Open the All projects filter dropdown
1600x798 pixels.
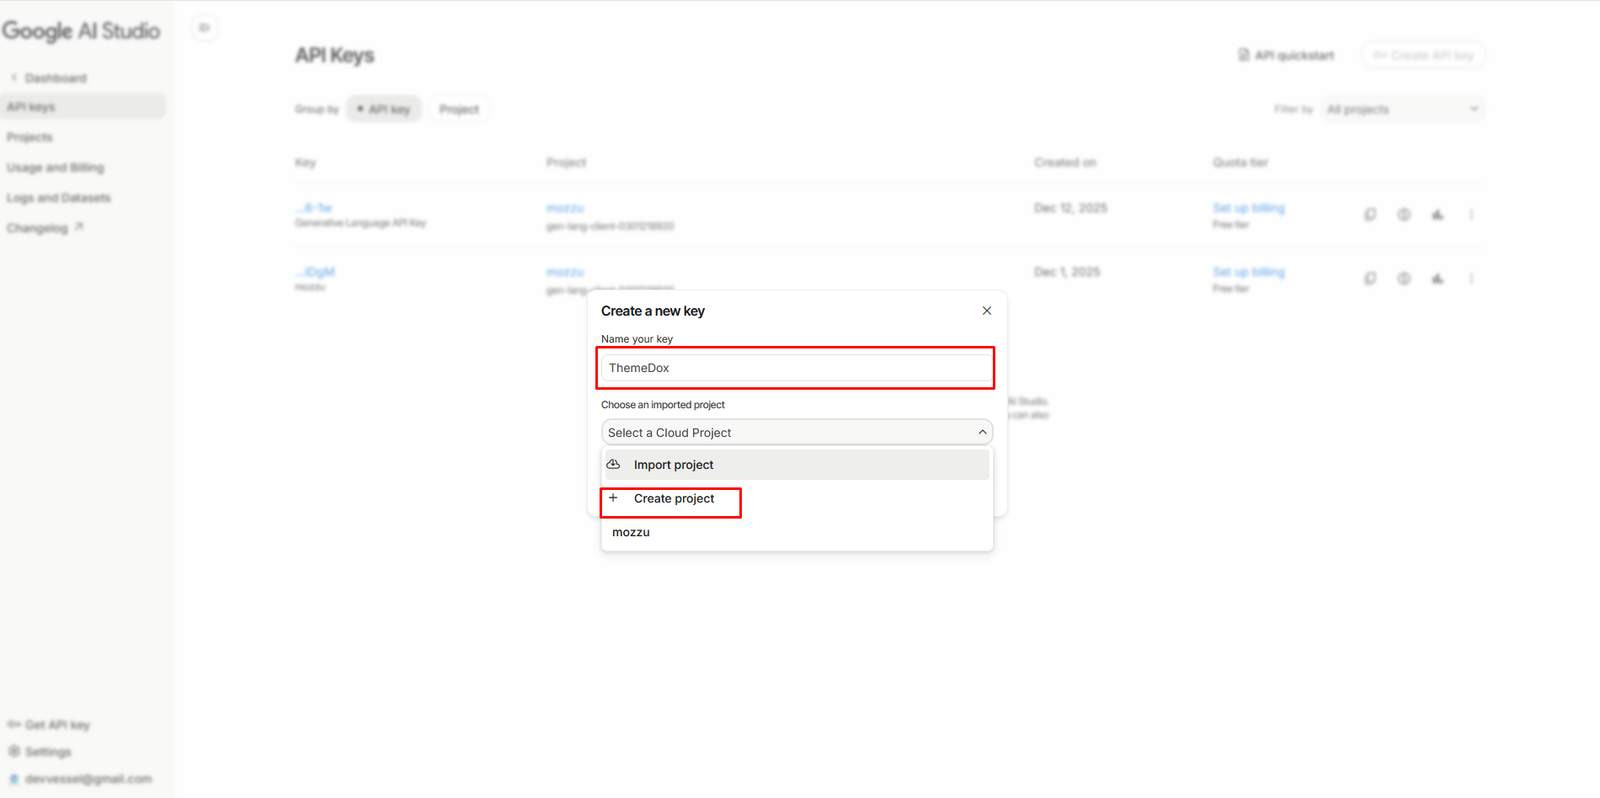pos(1402,109)
